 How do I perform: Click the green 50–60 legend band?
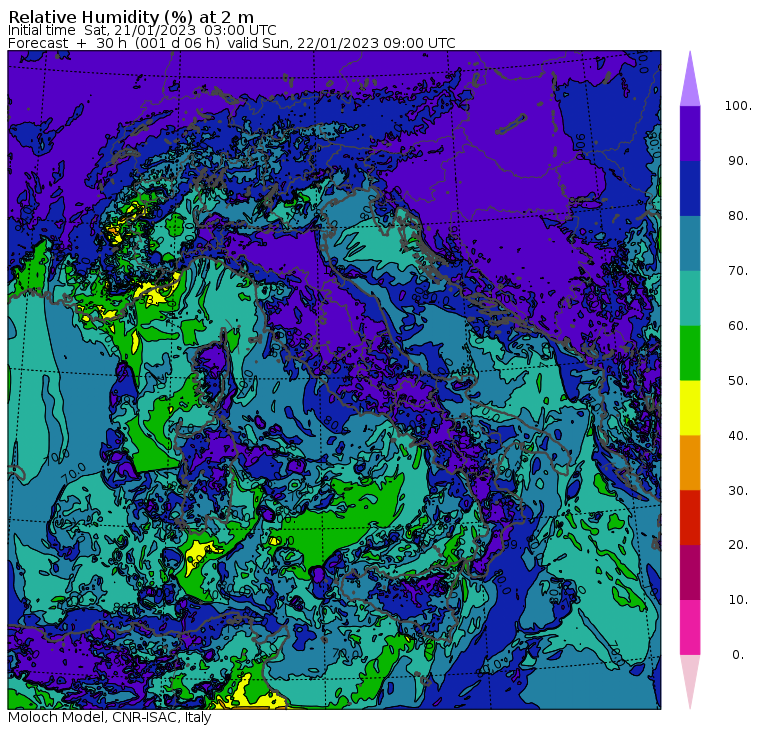coord(690,353)
